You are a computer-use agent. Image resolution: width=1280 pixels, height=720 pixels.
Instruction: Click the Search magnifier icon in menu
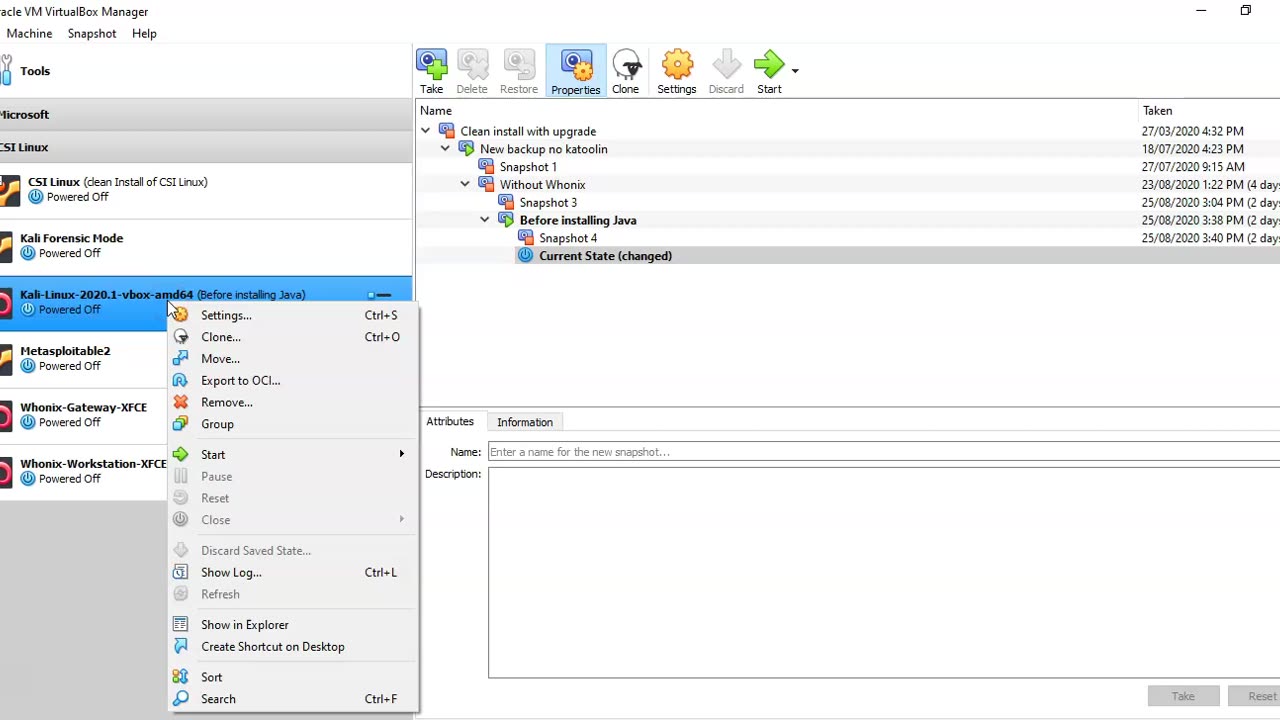(180, 699)
